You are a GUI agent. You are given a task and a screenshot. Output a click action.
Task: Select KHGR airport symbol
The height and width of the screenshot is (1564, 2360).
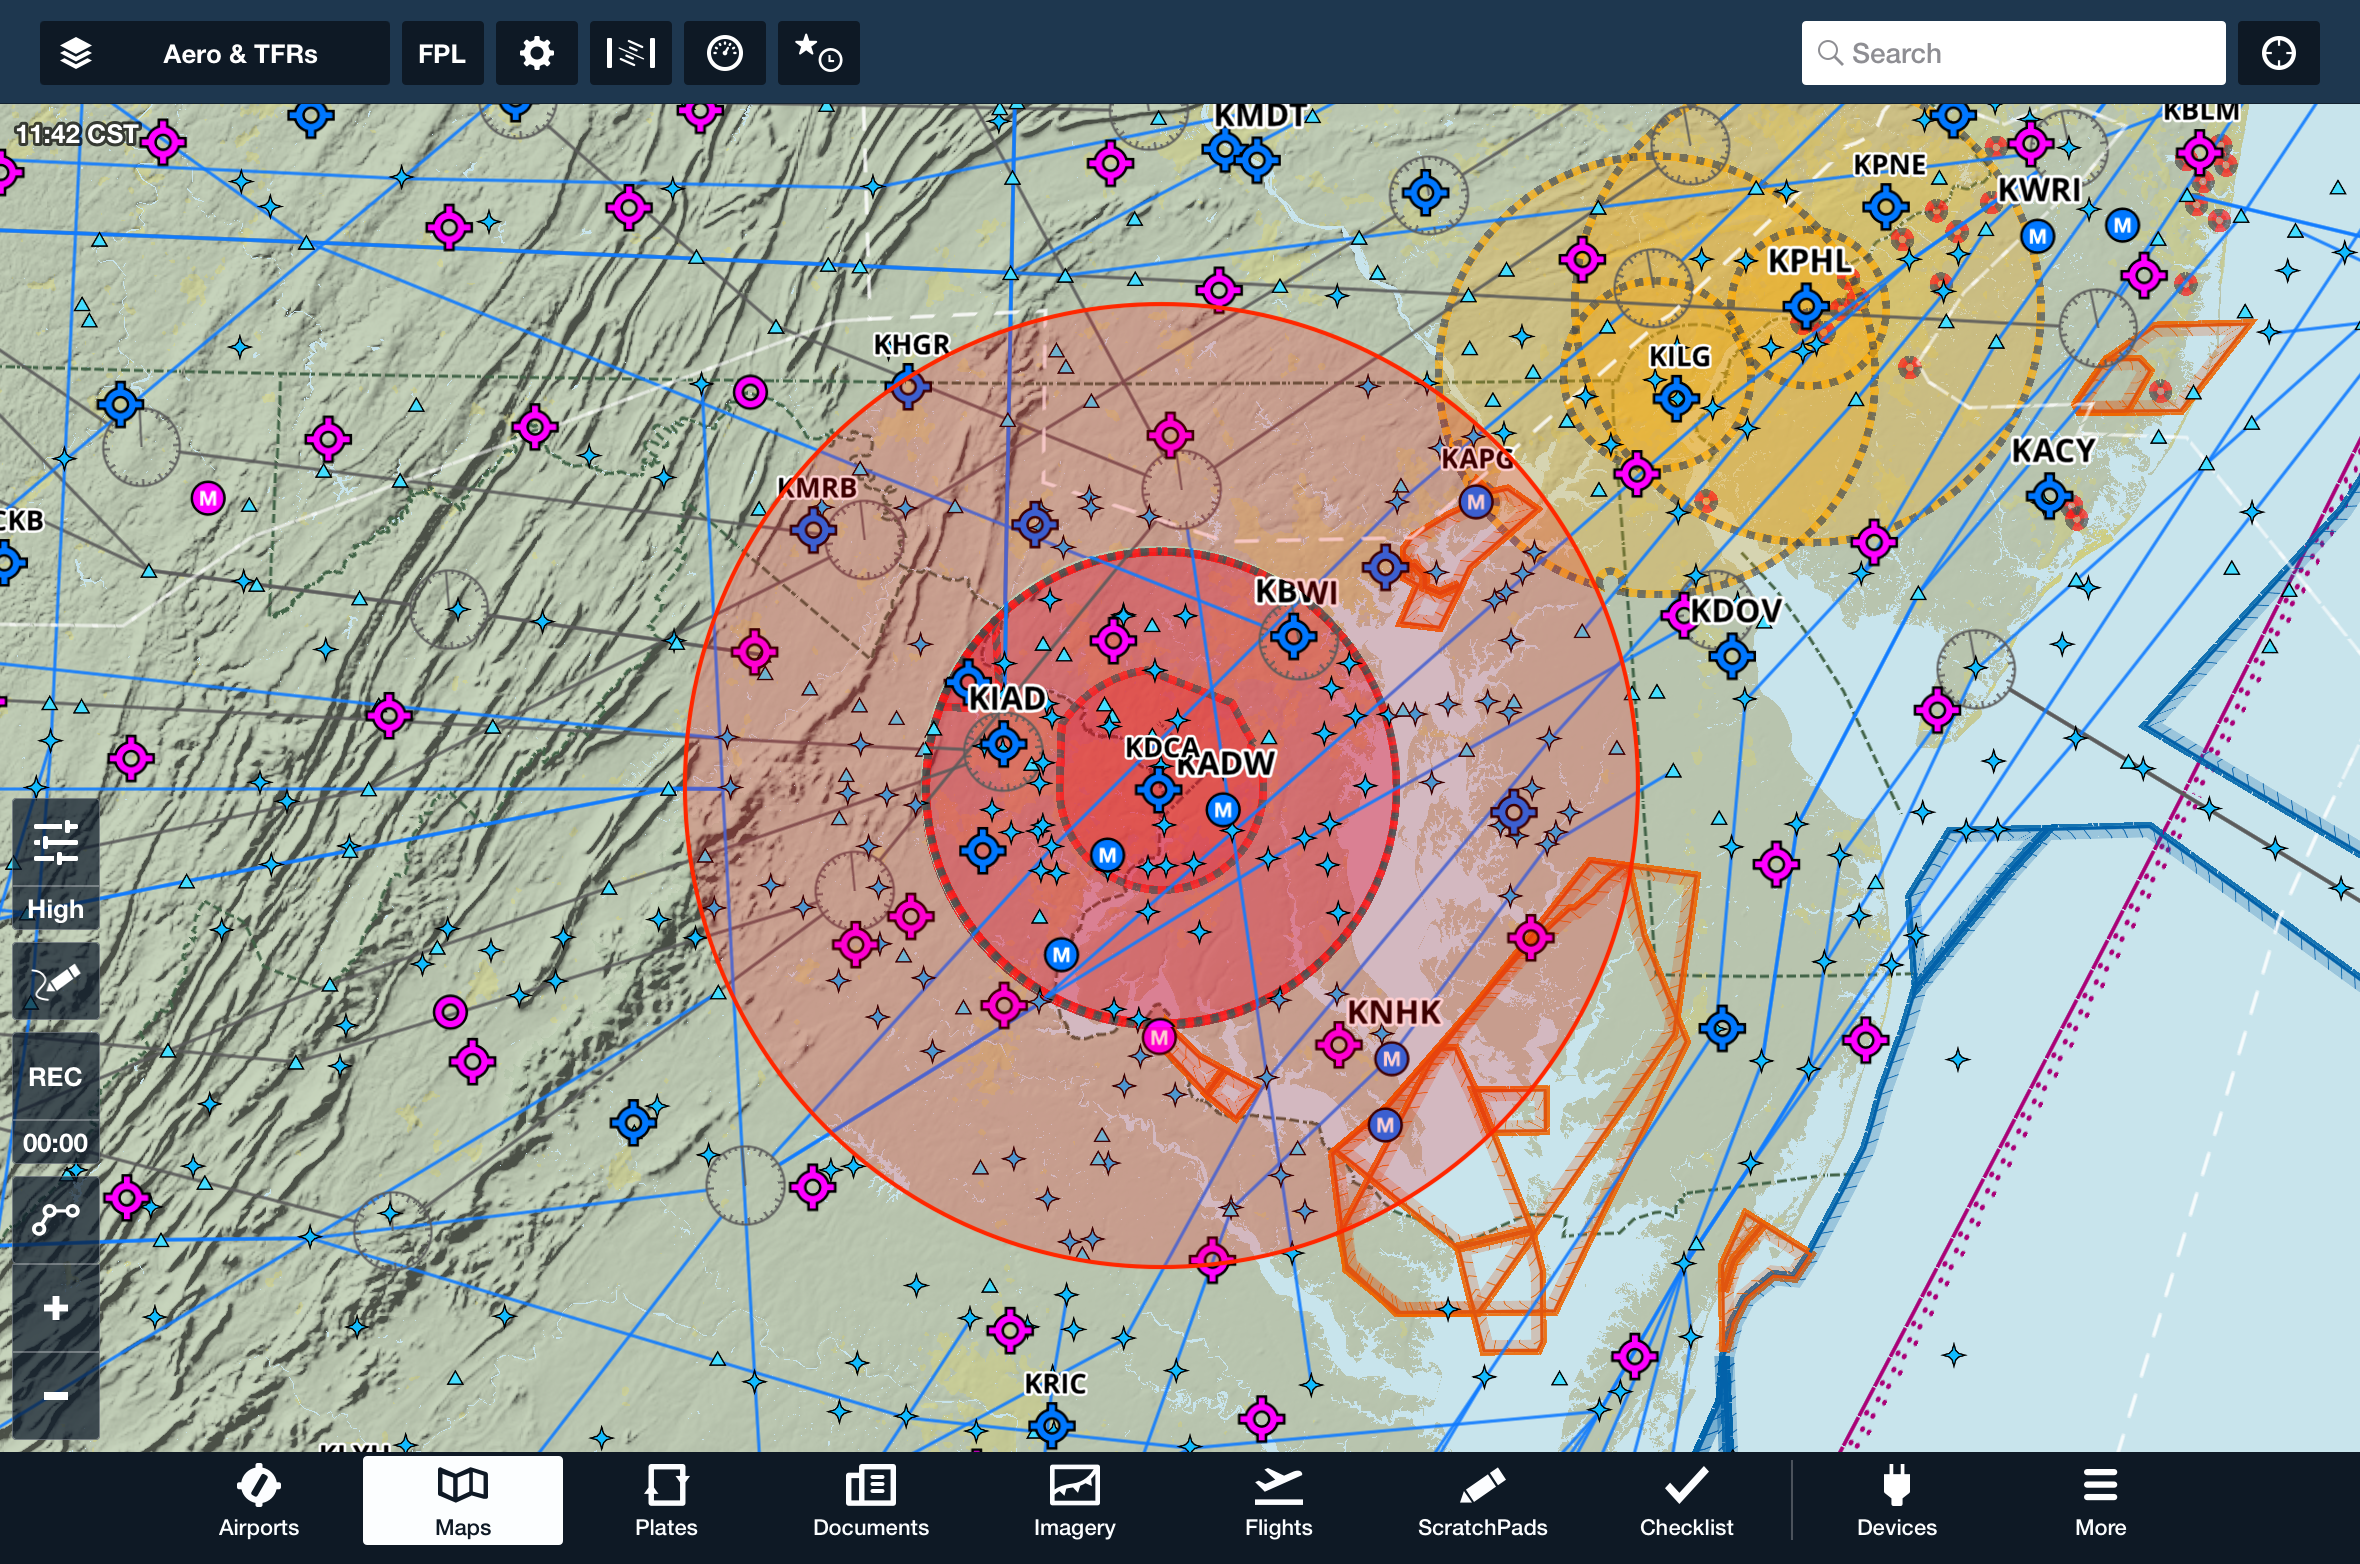click(908, 386)
